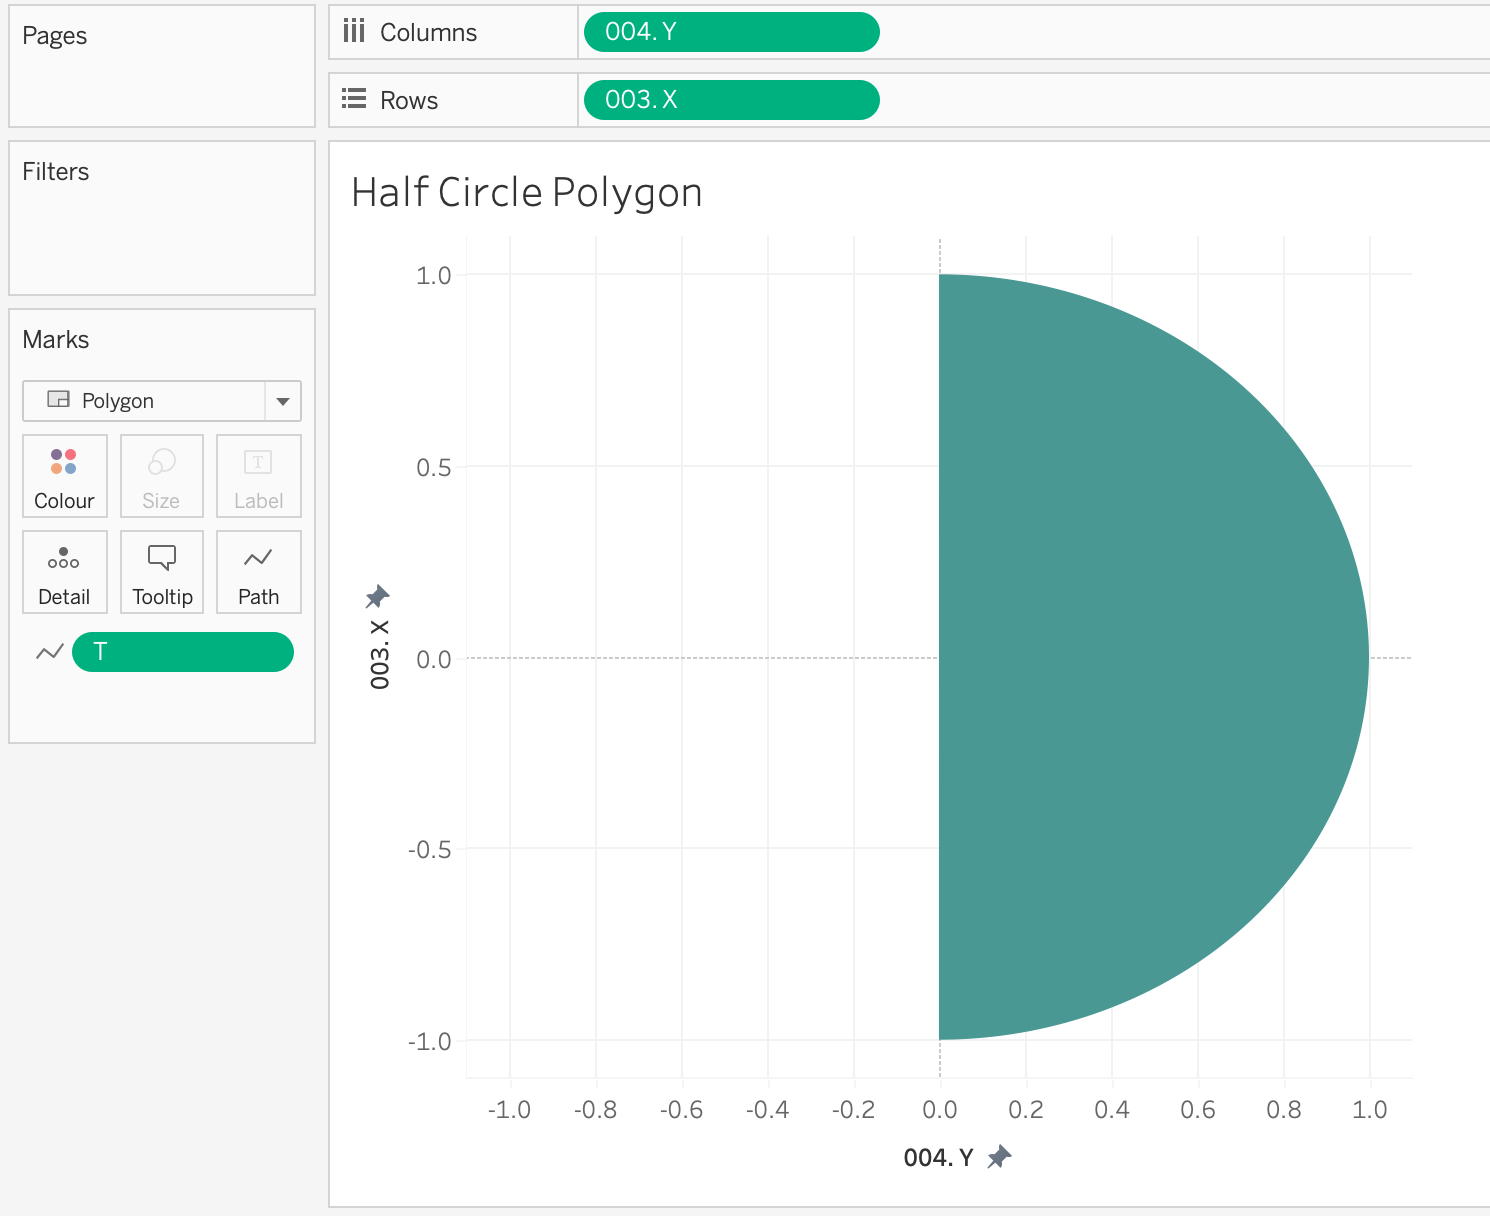This screenshot has height=1216, width=1490.
Task: Click the pin icon beside 004. Y axis
Action: pyautogui.click(x=999, y=1157)
